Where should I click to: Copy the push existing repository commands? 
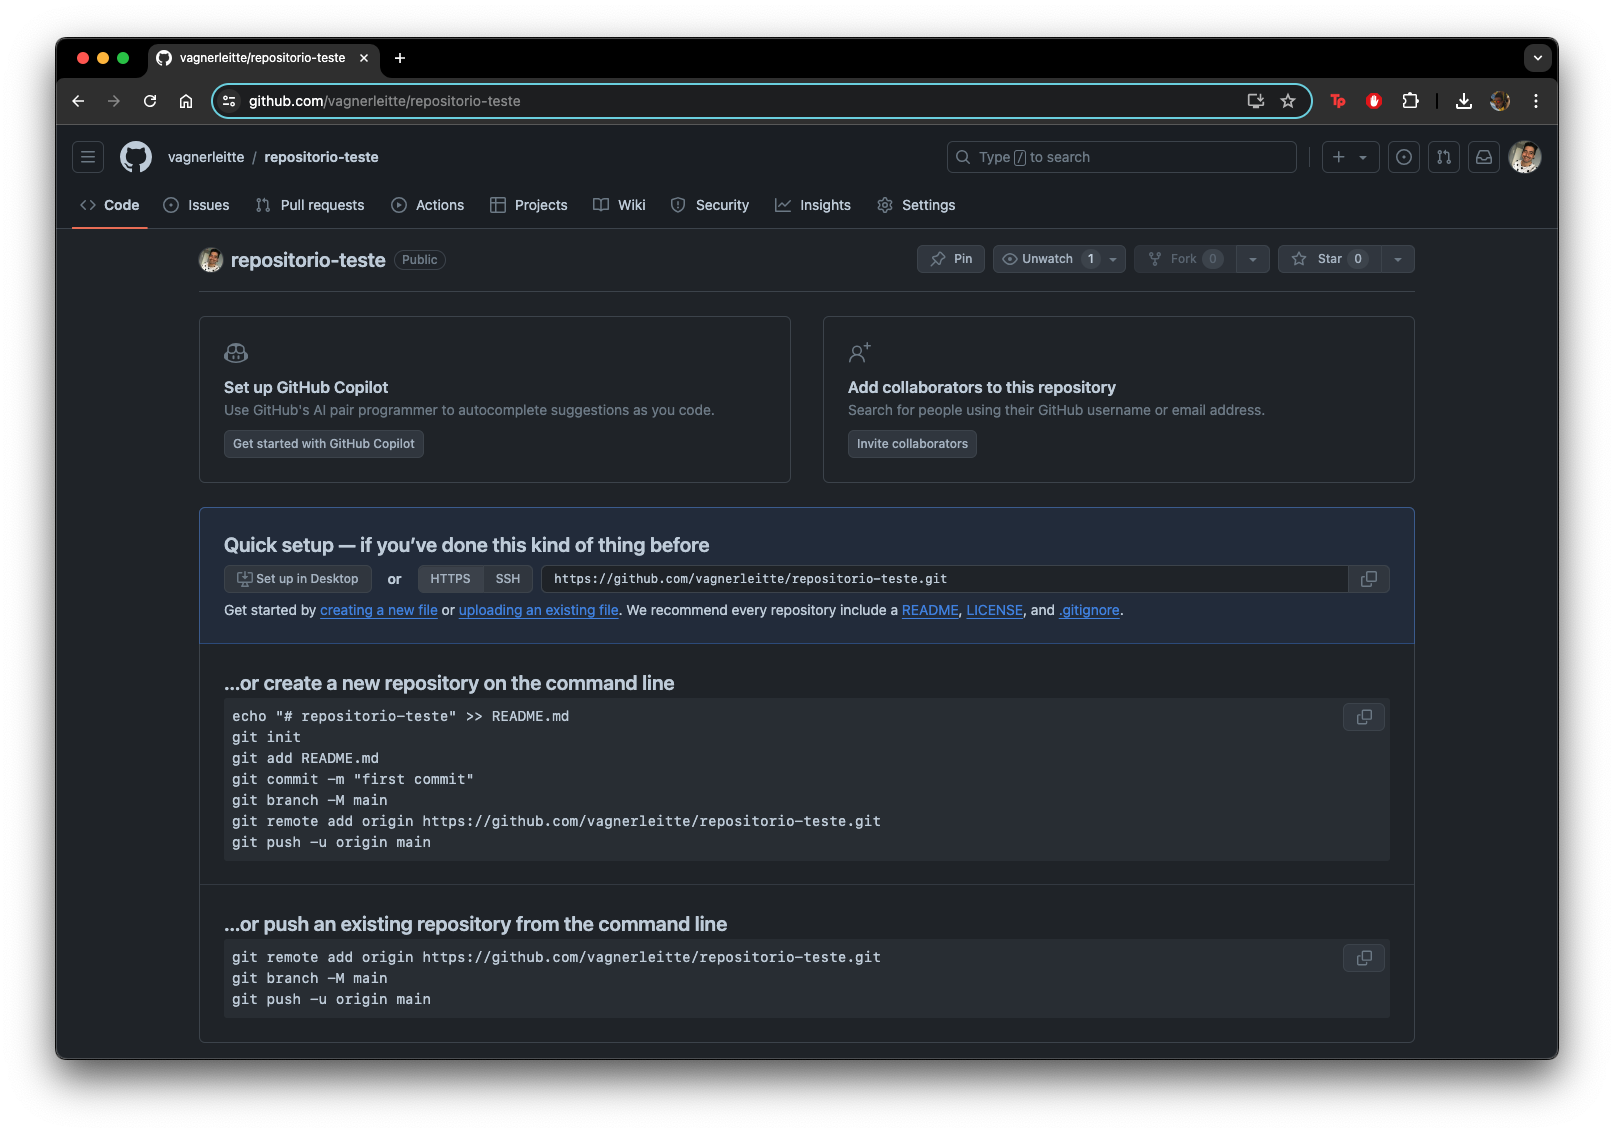(1364, 958)
